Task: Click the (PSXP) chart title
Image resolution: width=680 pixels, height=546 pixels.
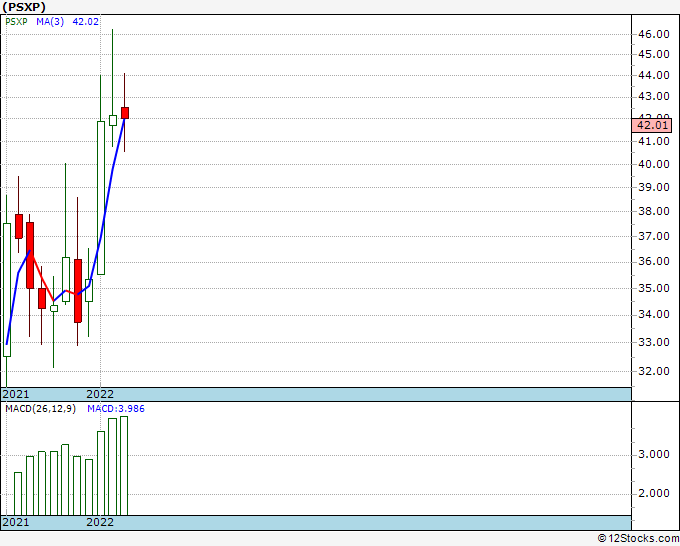Action: click(x=23, y=7)
